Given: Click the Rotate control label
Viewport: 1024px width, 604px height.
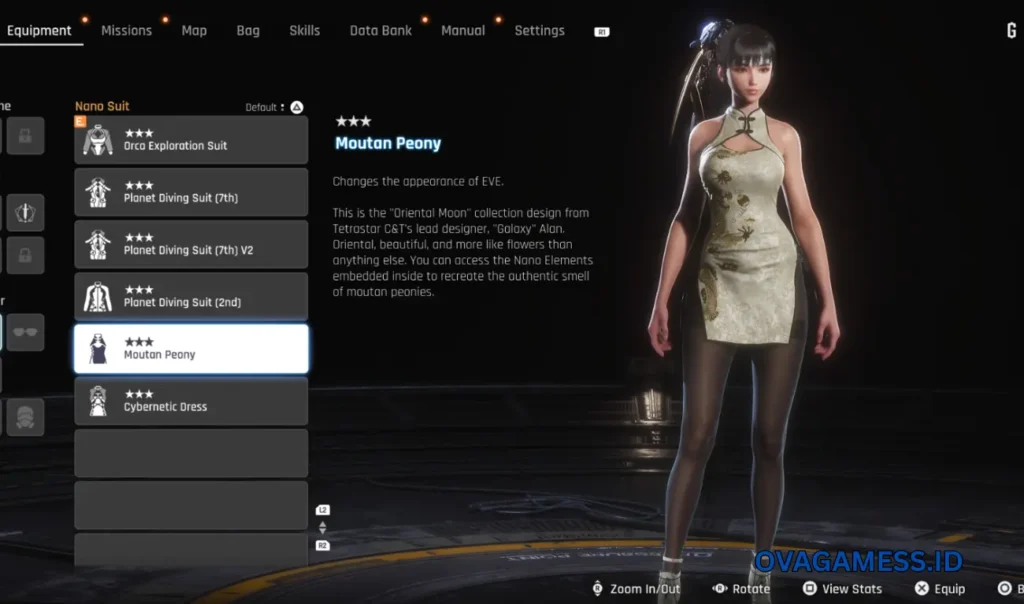Looking at the screenshot, I should [751, 589].
